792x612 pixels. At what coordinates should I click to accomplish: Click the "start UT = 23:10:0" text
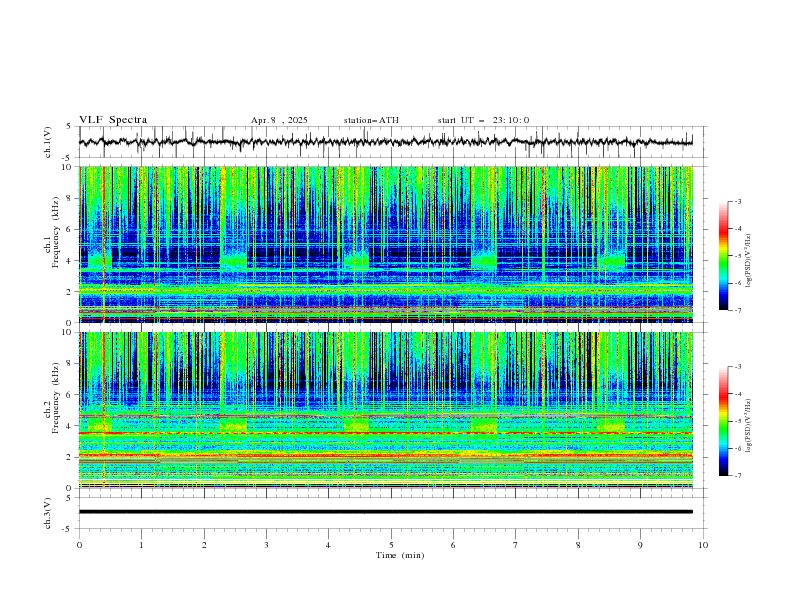click(x=483, y=120)
